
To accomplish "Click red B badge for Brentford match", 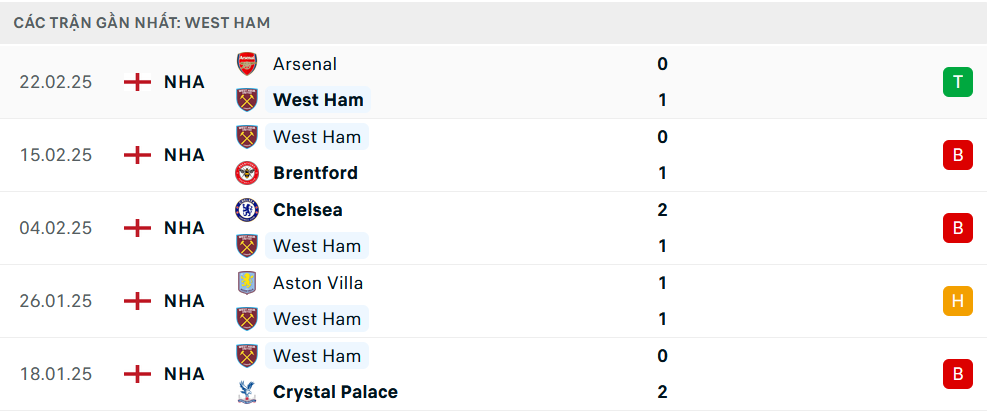I will point(957,155).
